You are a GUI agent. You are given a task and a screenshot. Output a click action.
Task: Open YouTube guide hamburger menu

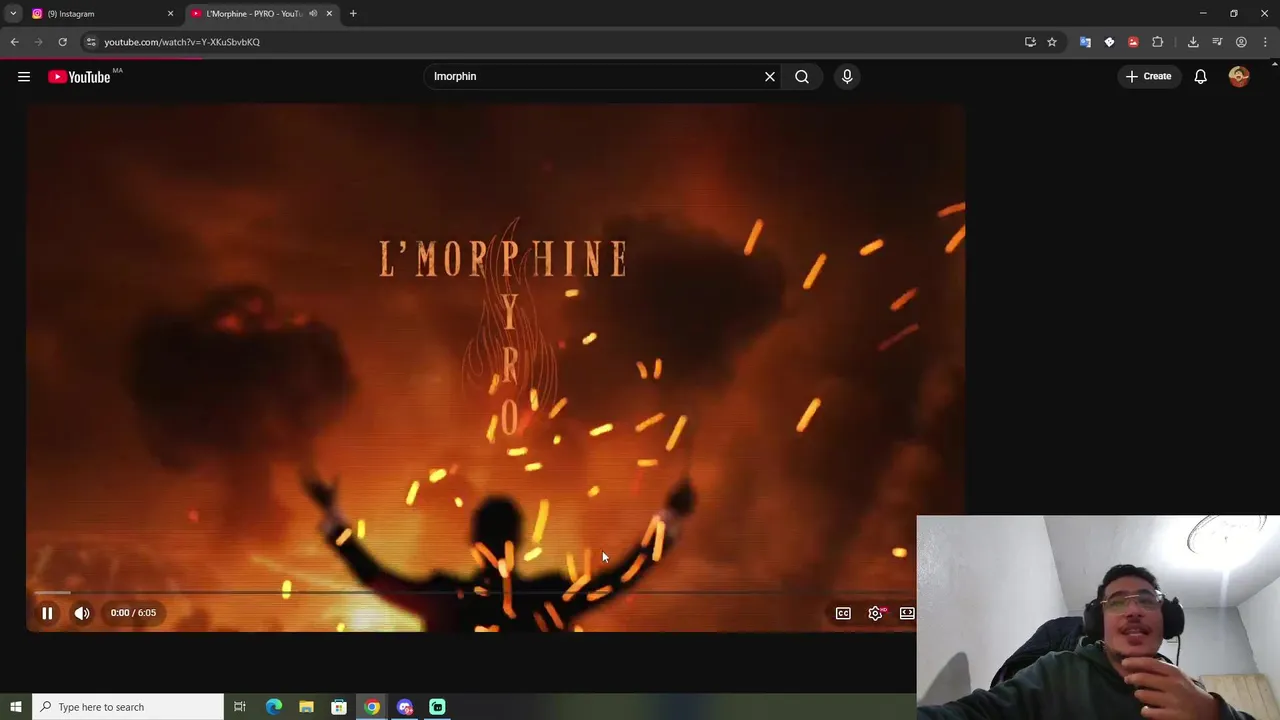pos(24,77)
